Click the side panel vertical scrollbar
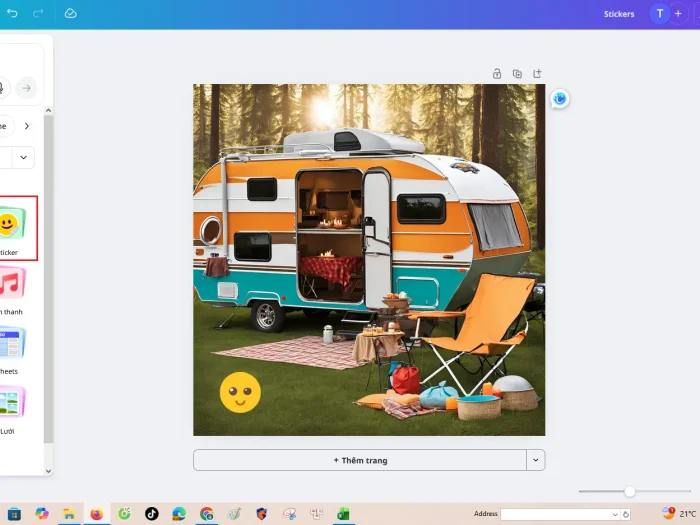 coord(48,279)
